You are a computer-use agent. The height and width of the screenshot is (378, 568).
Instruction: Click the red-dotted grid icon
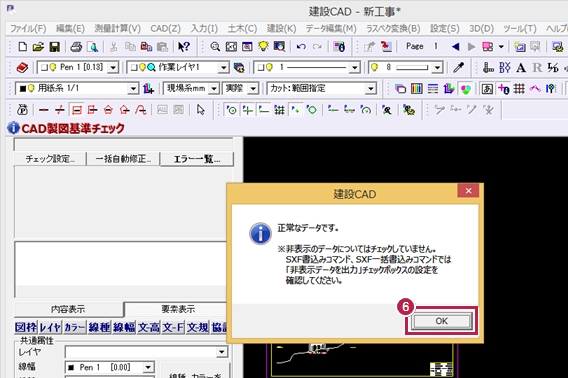click(519, 88)
